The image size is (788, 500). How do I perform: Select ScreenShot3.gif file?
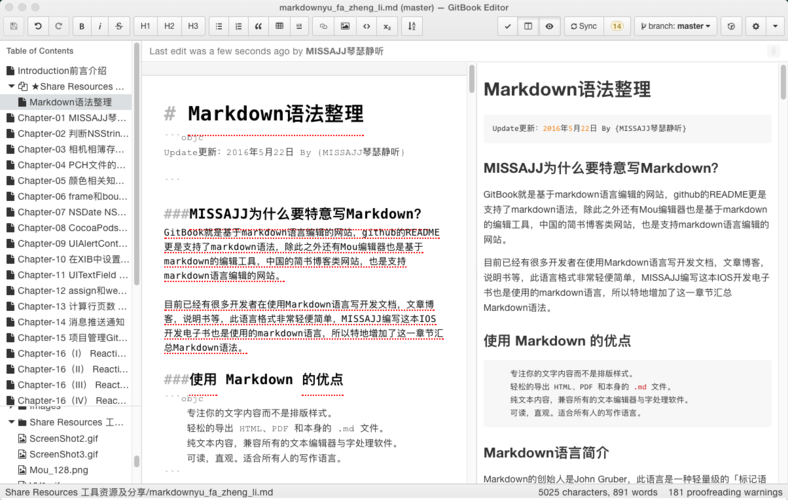pyautogui.click(x=58, y=454)
